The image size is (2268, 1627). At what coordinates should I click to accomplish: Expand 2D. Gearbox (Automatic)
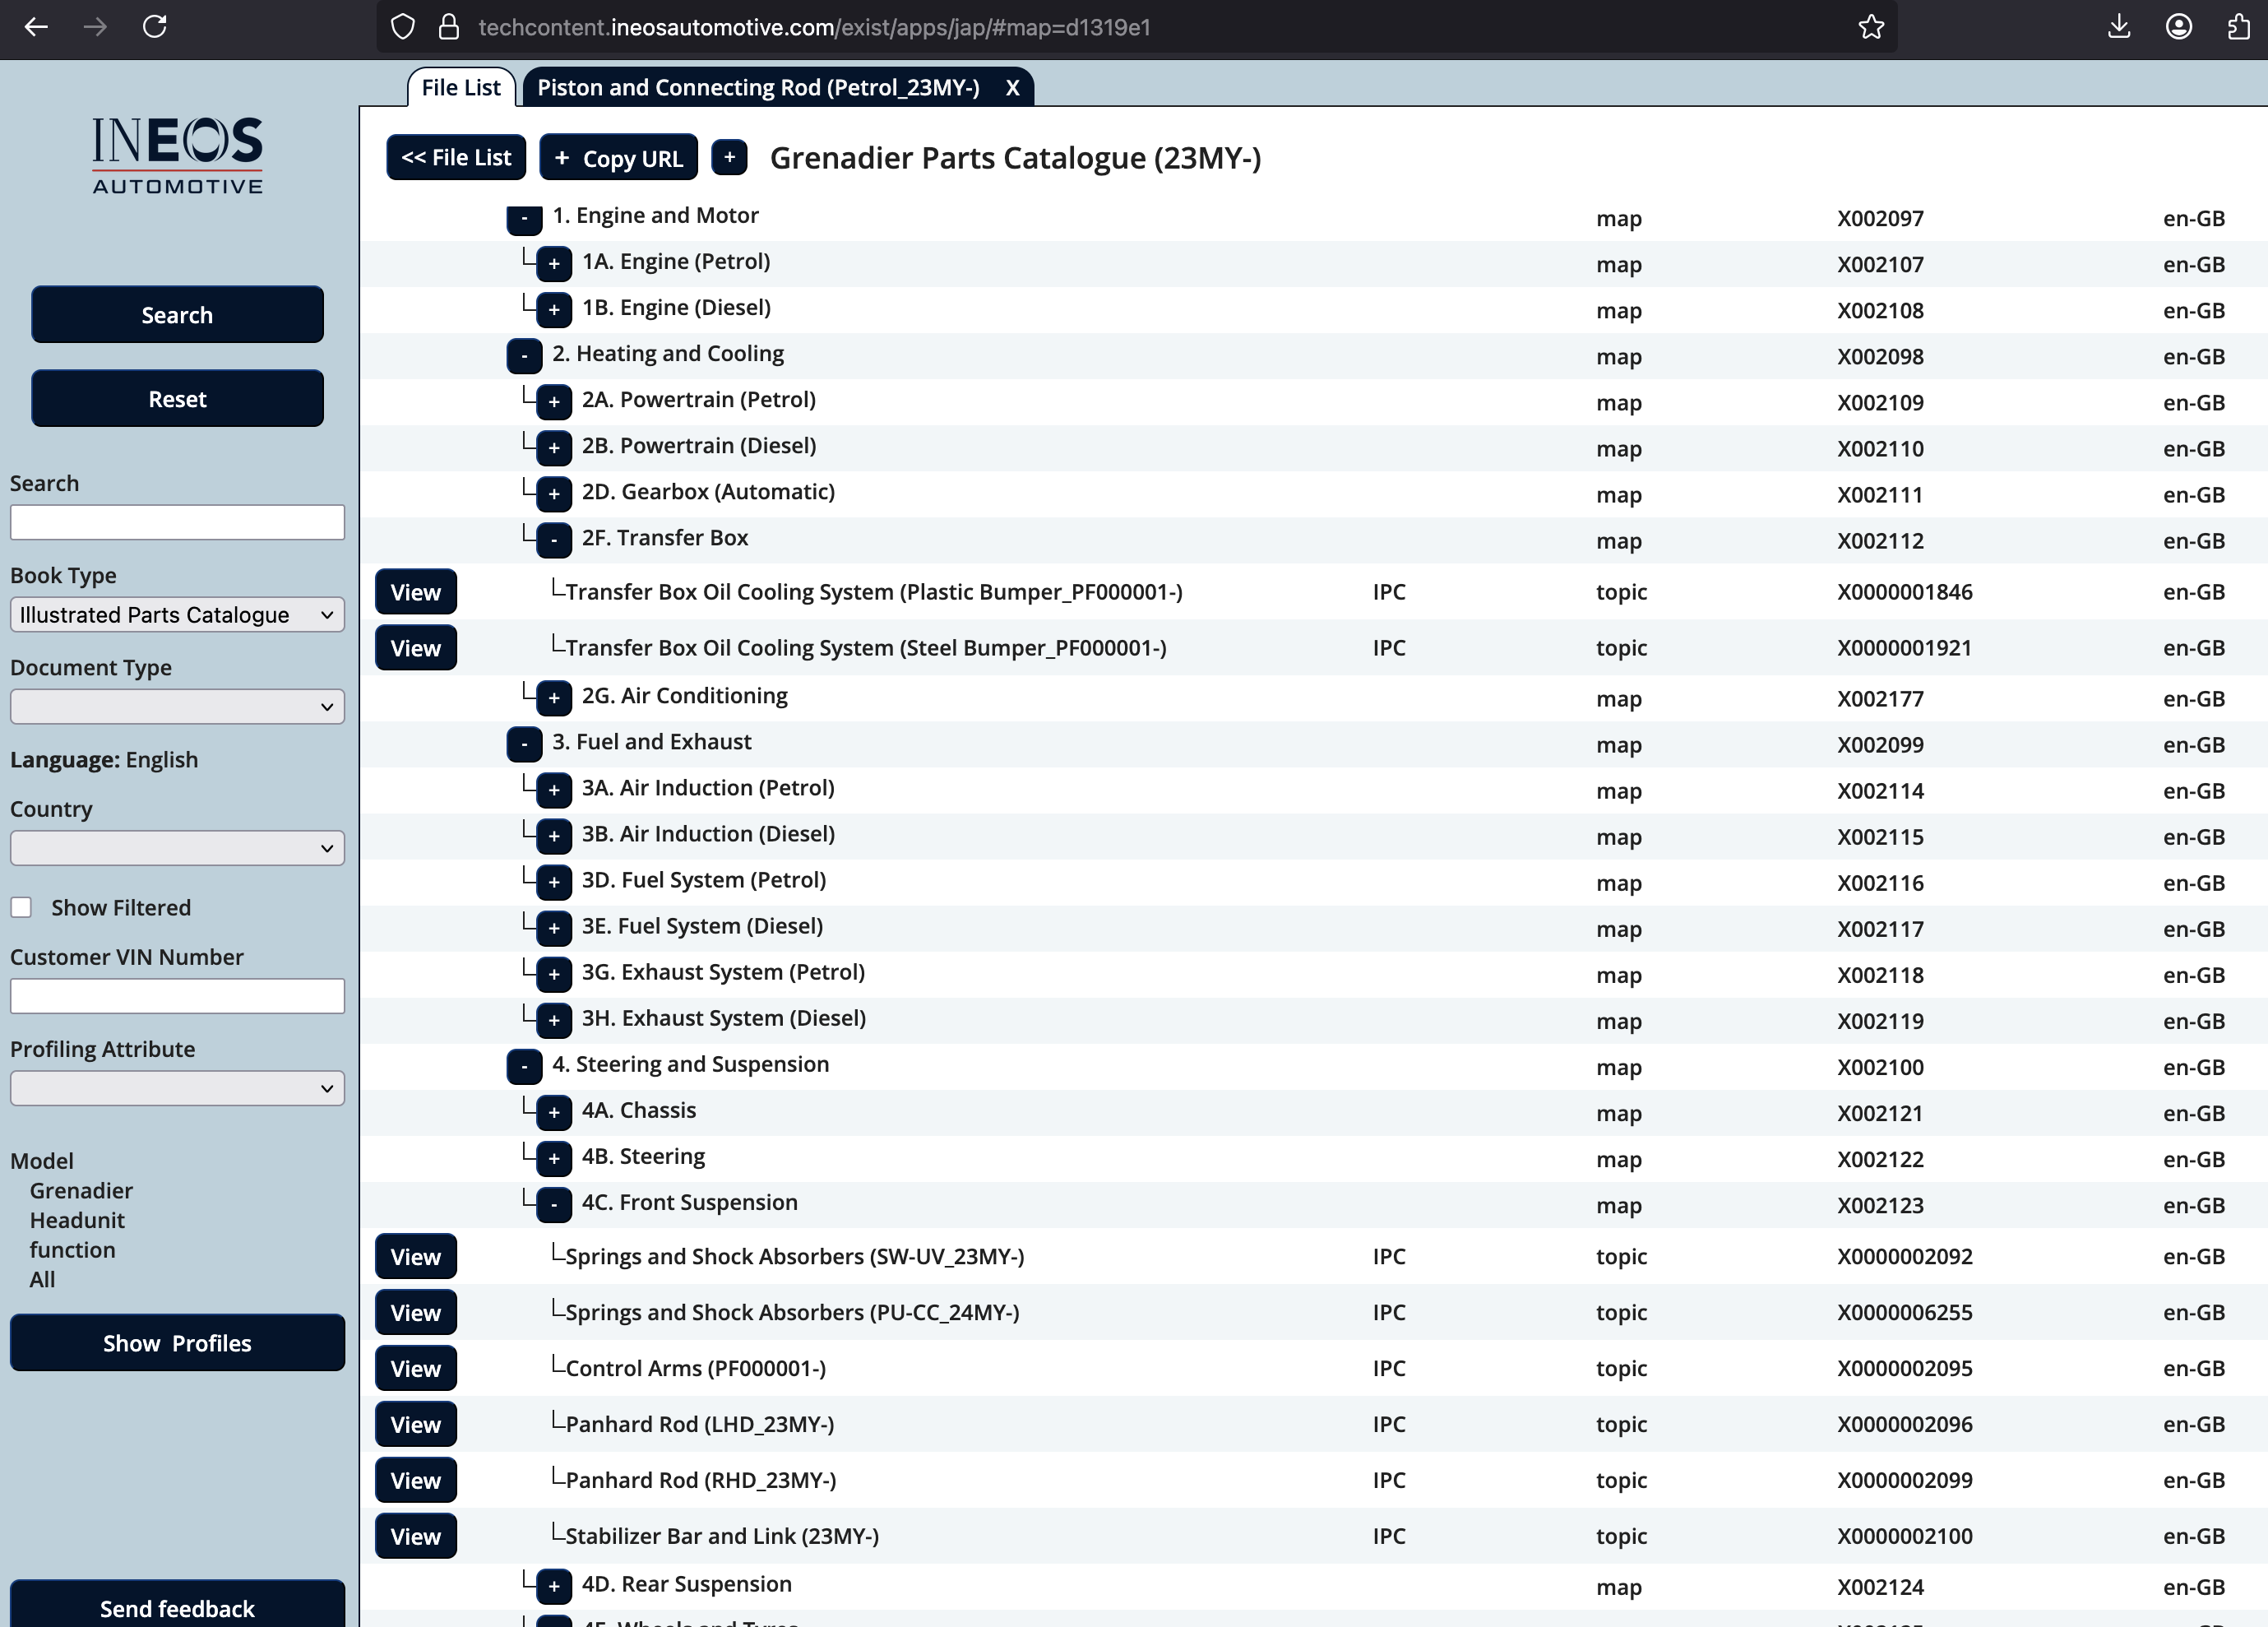554,494
